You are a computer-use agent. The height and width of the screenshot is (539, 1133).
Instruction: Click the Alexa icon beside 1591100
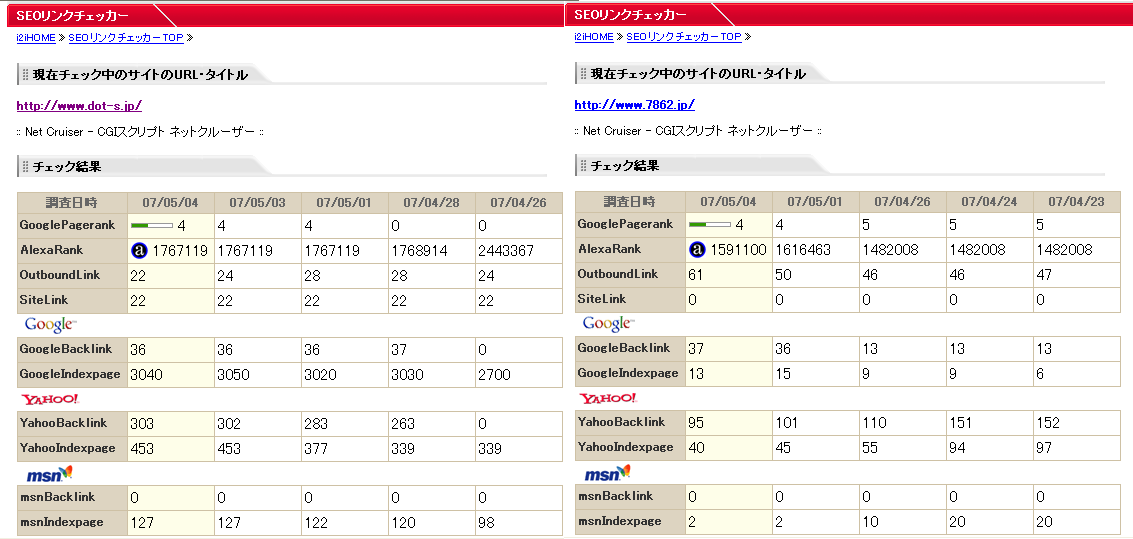[x=699, y=250]
